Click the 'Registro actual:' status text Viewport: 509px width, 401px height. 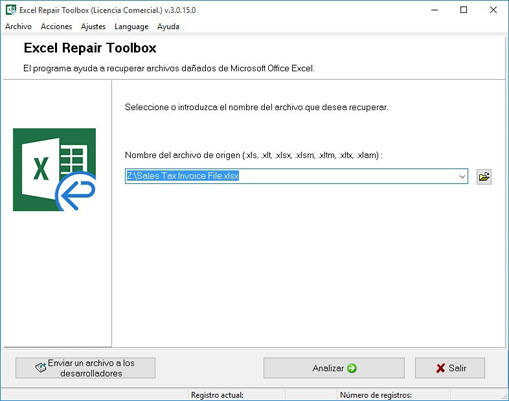pos(217,395)
